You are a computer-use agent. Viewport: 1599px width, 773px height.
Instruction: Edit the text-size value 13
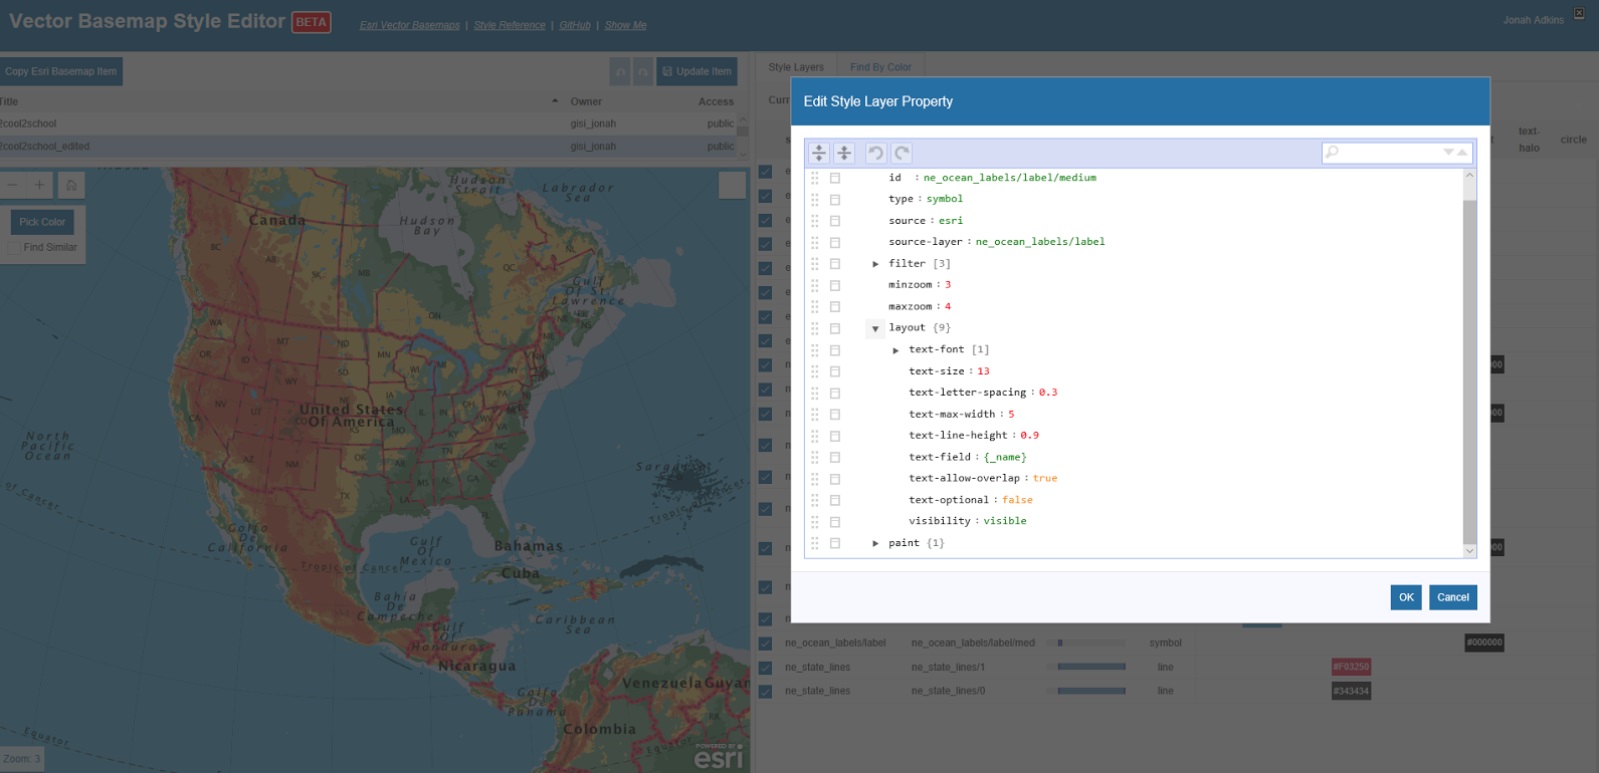(x=983, y=371)
